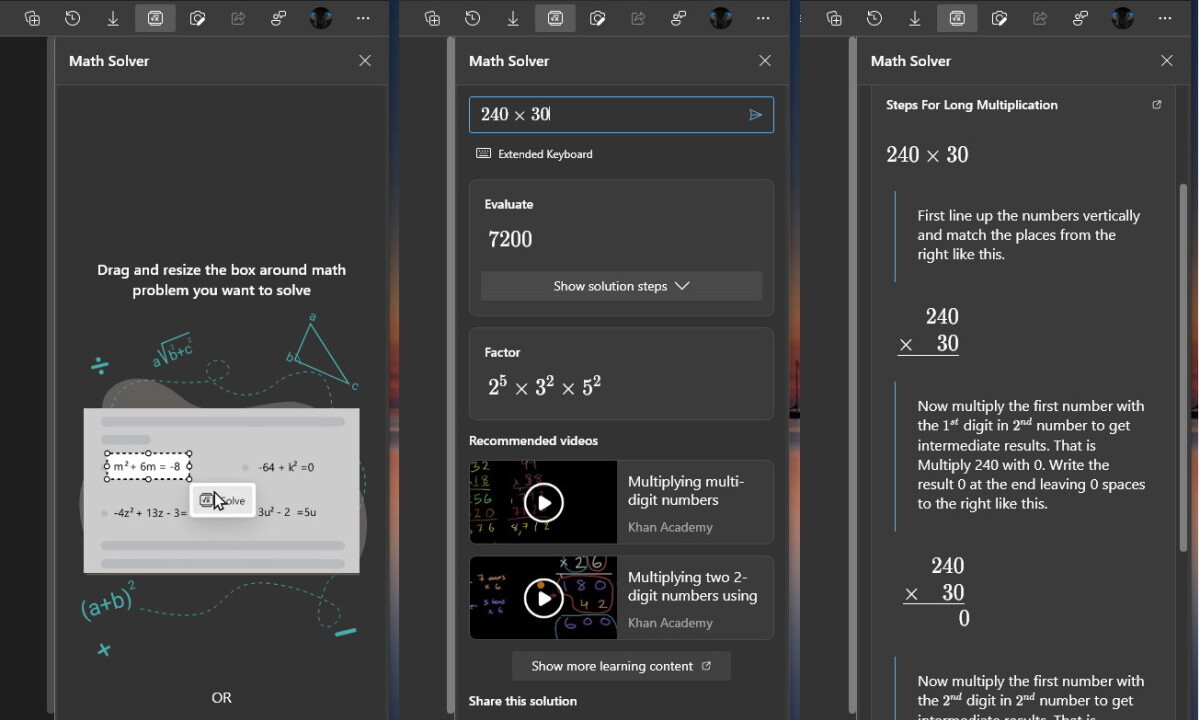Toggle Math Solver icon above the input panel
1200x720 pixels.
click(556, 18)
